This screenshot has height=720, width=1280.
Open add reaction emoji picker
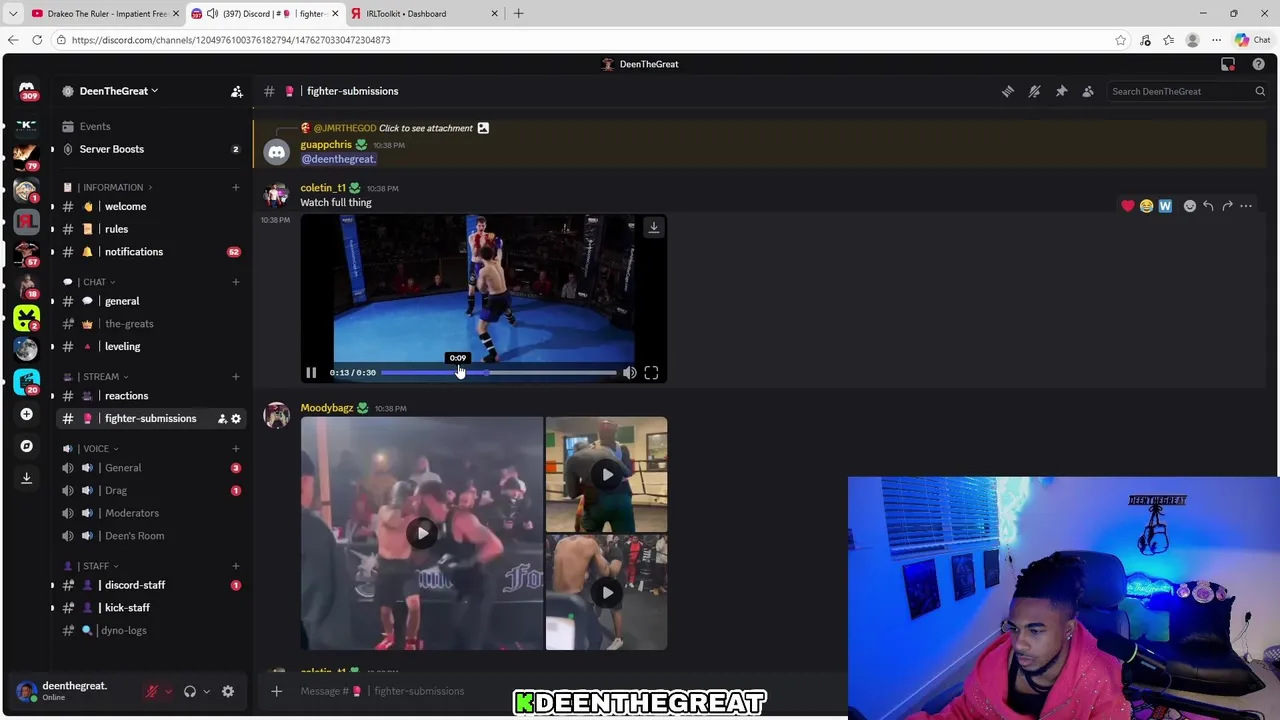(1189, 206)
